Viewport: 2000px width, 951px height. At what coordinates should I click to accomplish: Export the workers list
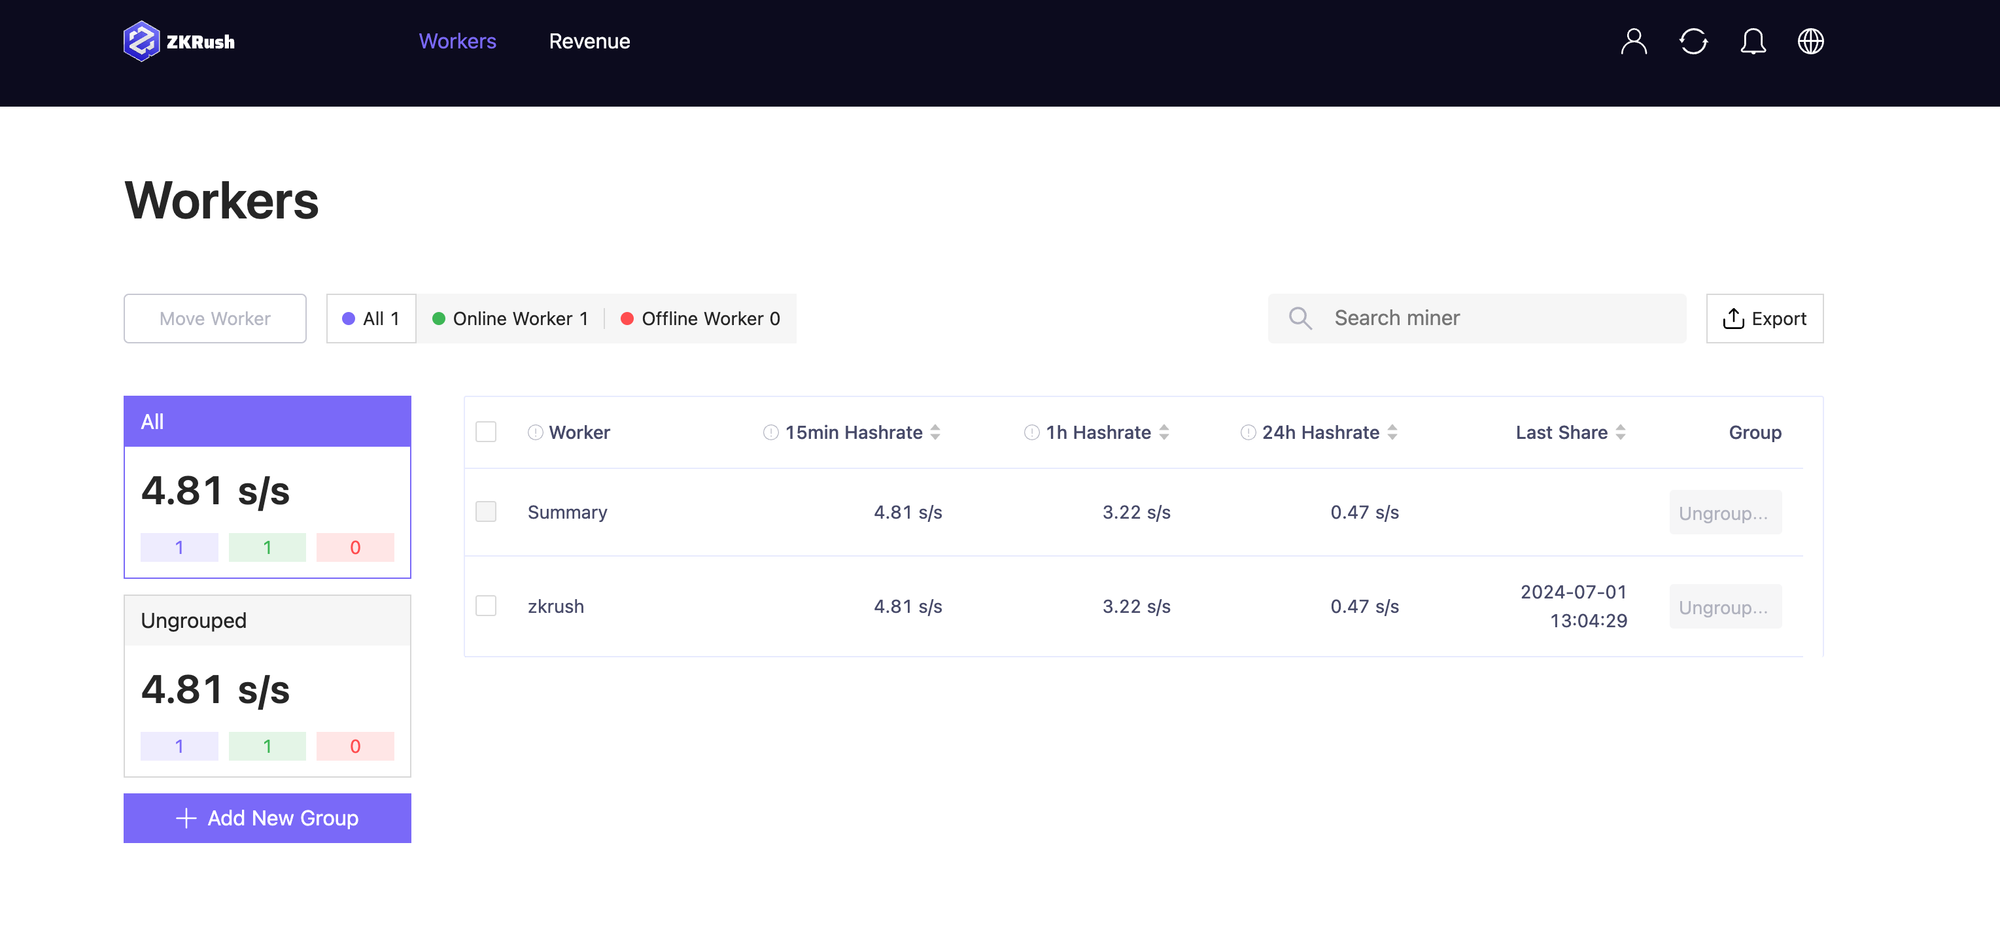1764,319
